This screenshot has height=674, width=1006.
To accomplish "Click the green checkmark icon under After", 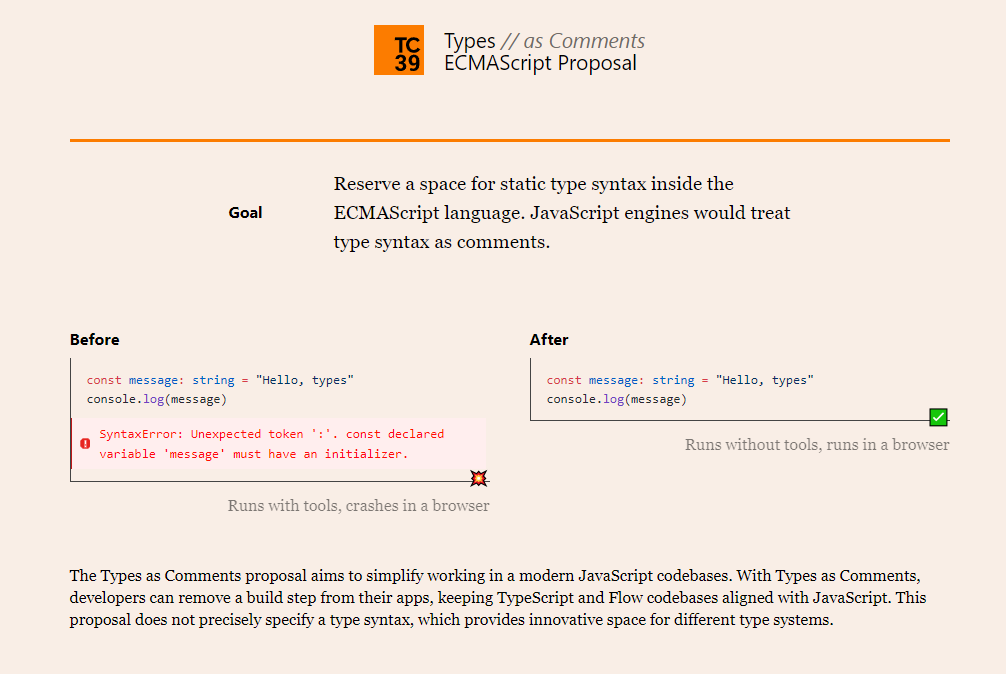I will [x=938, y=417].
